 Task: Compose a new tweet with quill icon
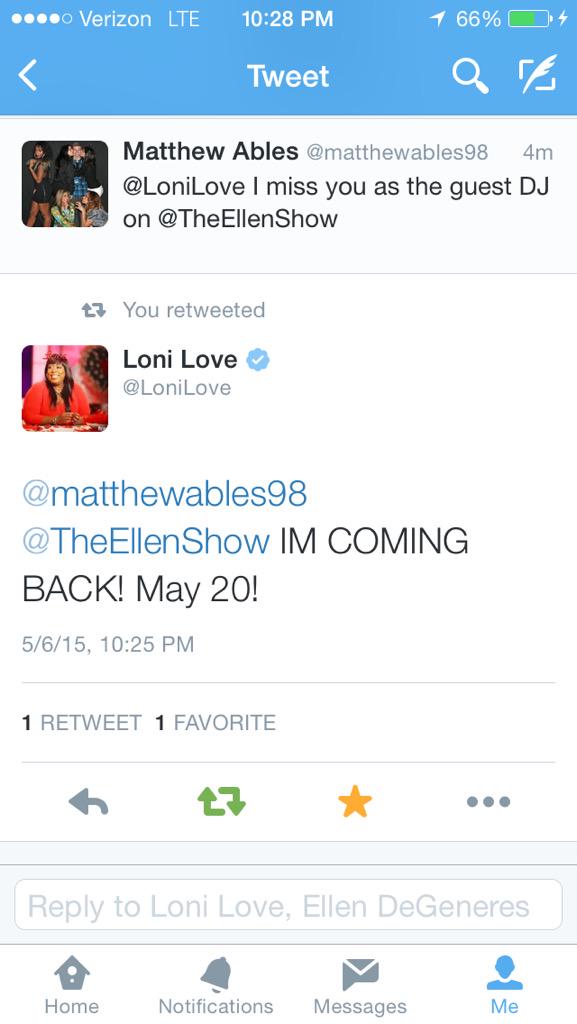pyautogui.click(x=537, y=73)
